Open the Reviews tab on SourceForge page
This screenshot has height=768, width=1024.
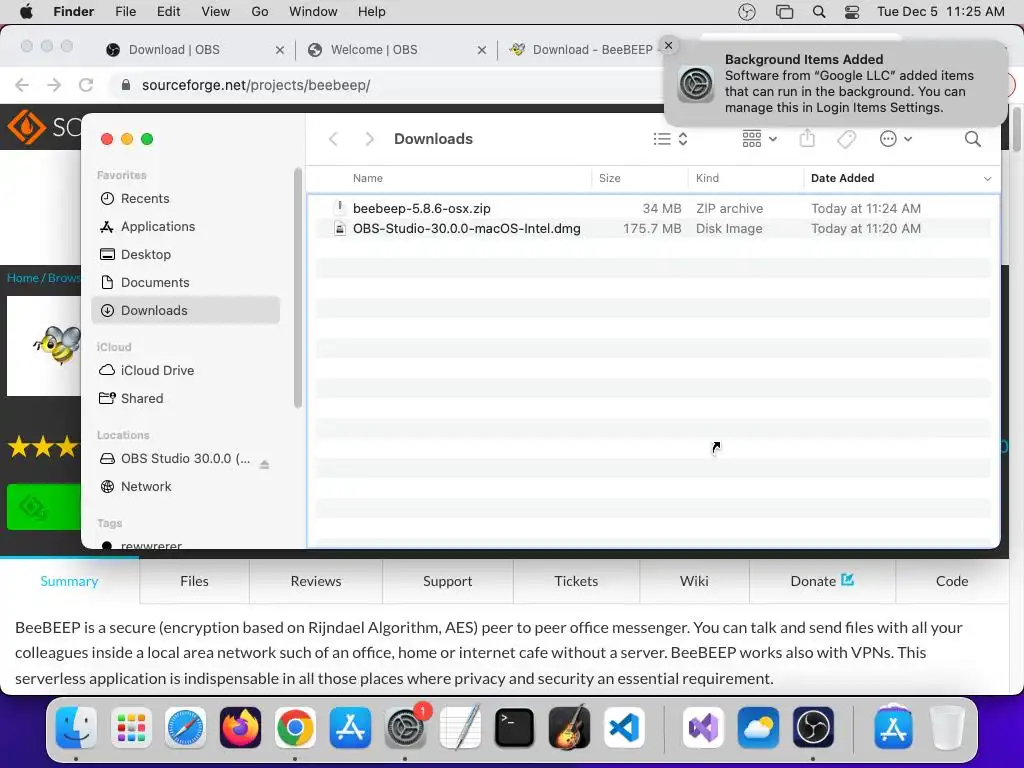(316, 581)
